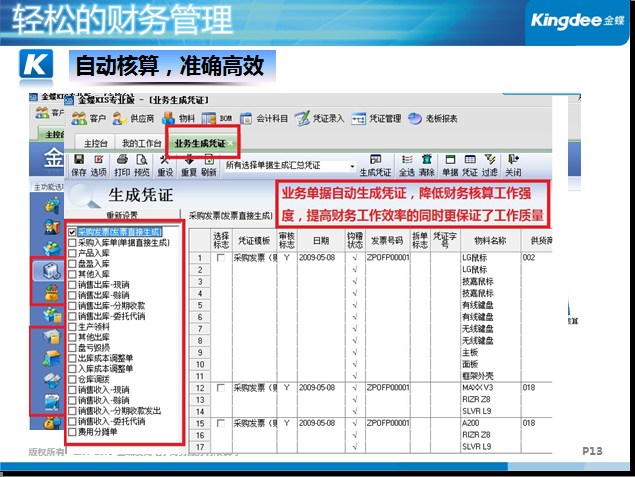The height and width of the screenshot is (477, 635).
Task: Check the 盘盈入库 checkbox
Action: click(72, 264)
